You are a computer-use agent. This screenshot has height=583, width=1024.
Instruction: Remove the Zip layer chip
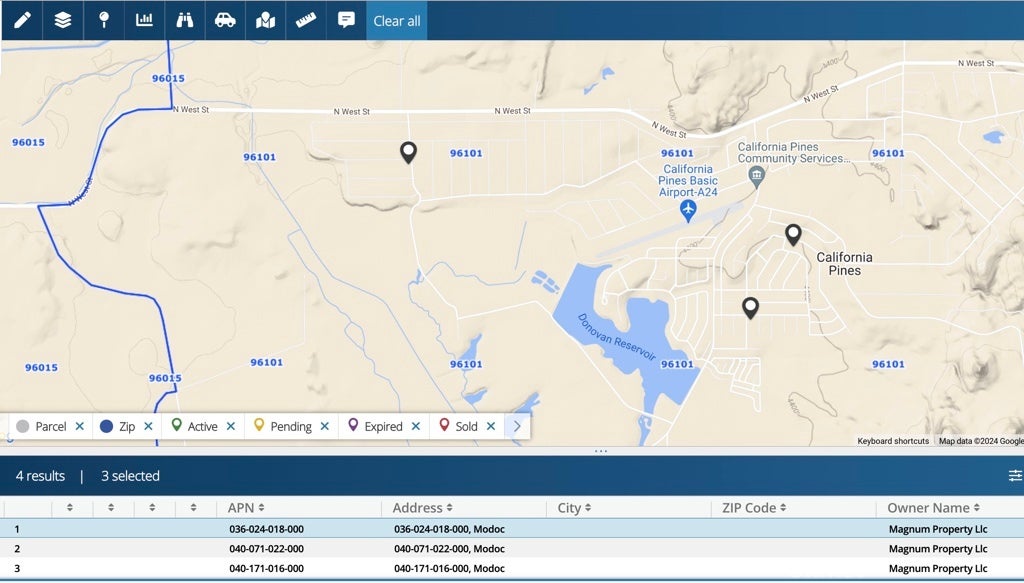[x=148, y=426]
